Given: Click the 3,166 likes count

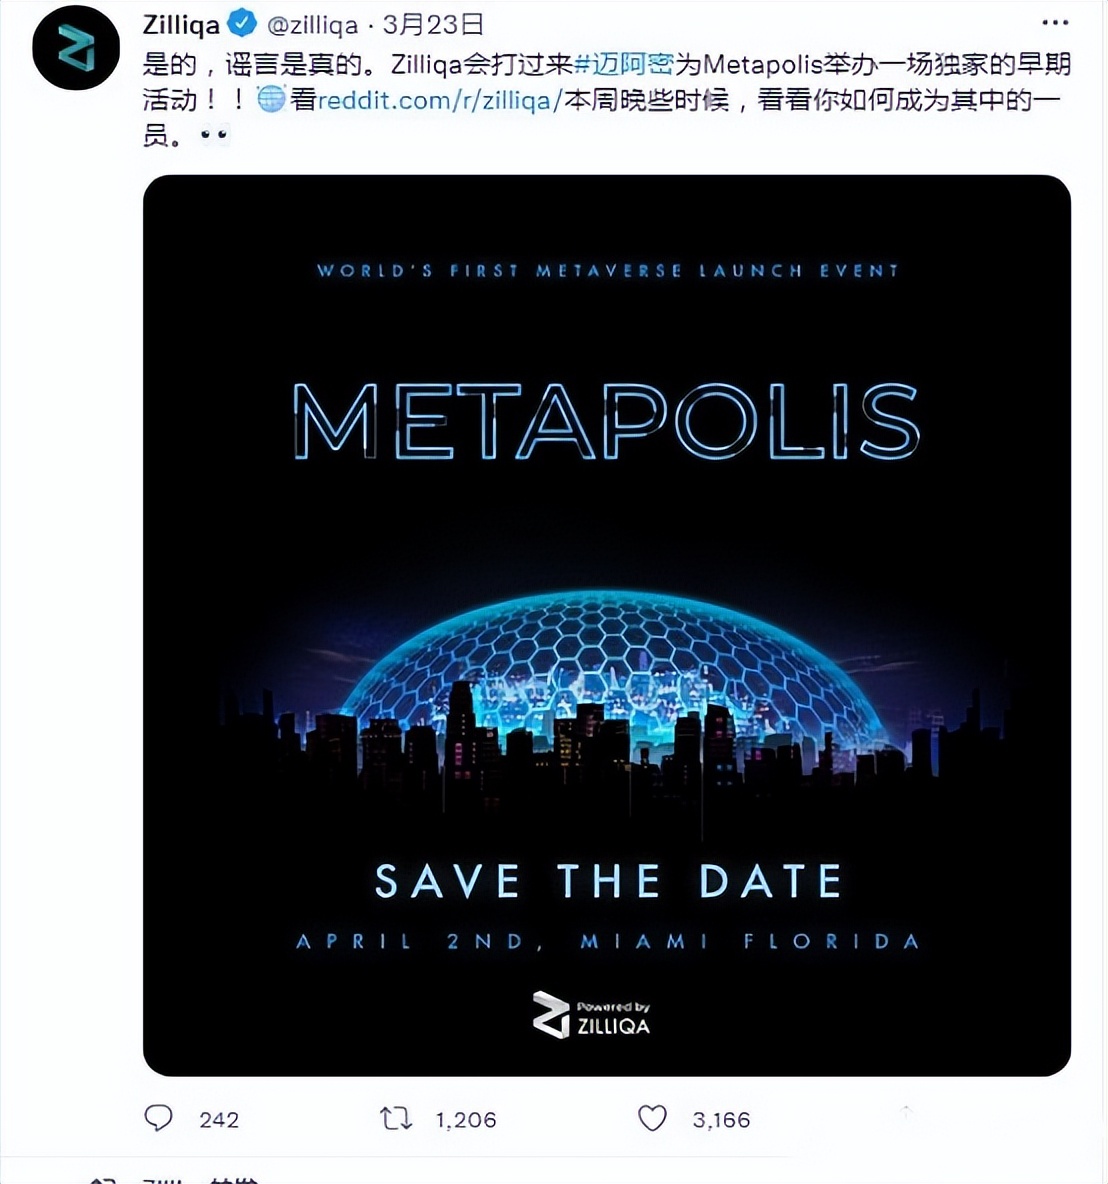Looking at the screenshot, I should pos(721,1119).
